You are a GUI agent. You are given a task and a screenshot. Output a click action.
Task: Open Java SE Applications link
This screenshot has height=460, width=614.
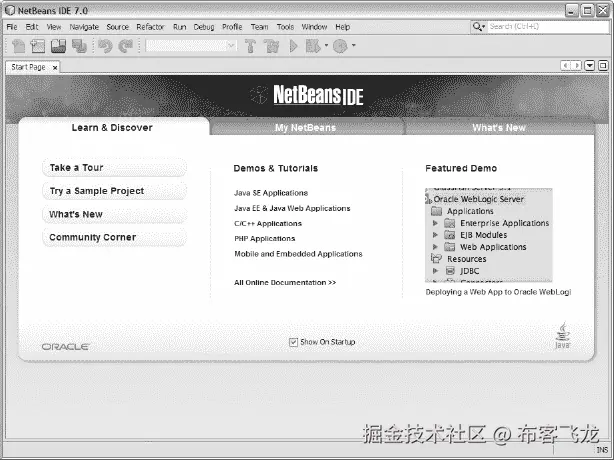tap(271, 193)
